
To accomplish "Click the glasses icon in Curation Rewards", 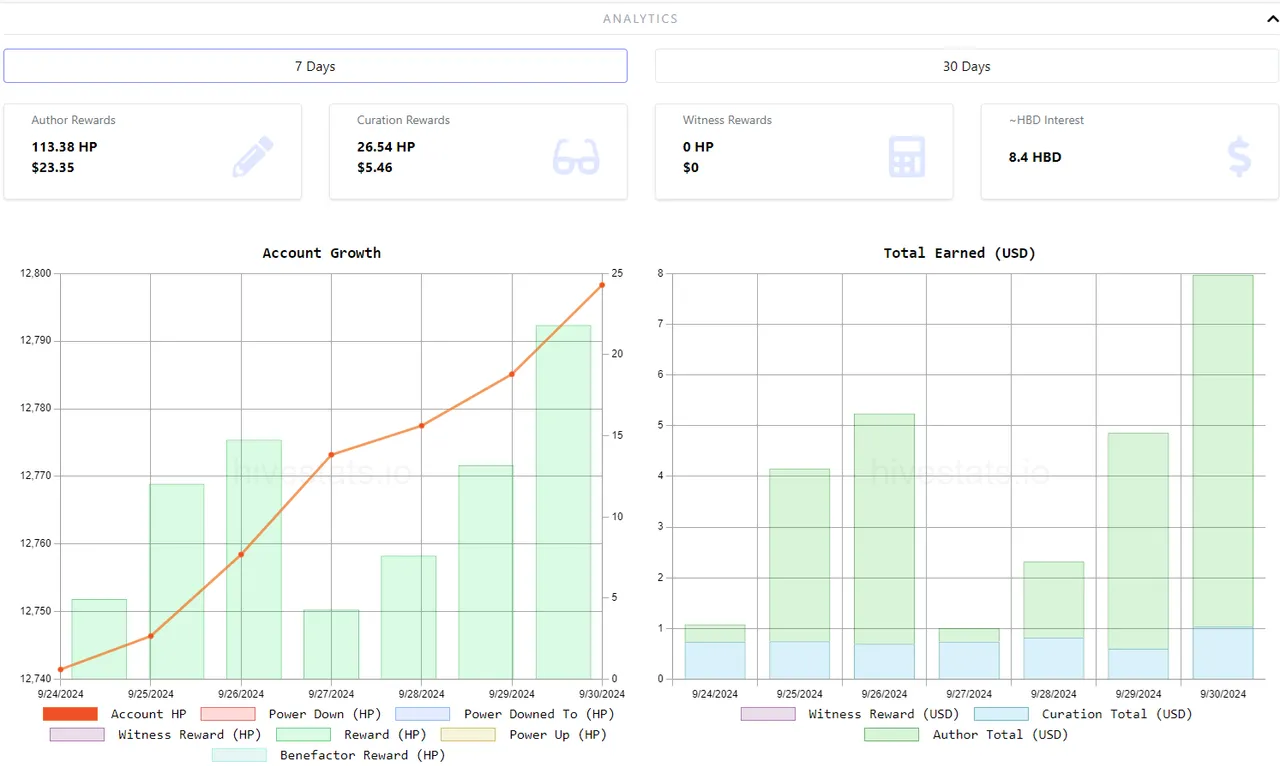I will 576,157.
